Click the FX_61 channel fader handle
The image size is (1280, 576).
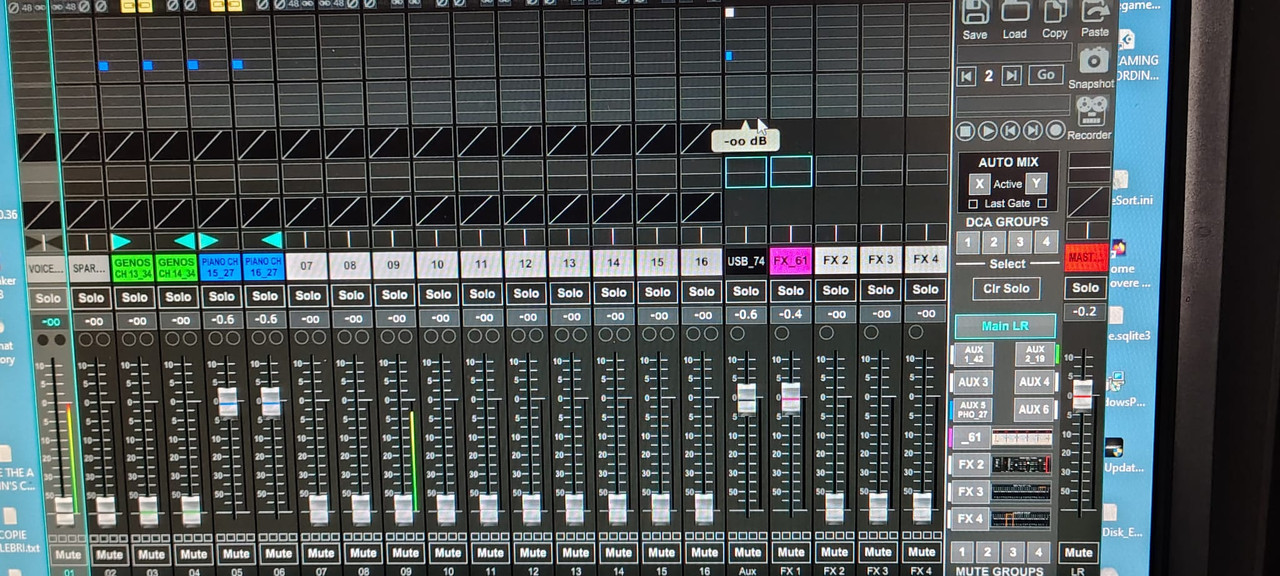pyautogui.click(x=791, y=397)
